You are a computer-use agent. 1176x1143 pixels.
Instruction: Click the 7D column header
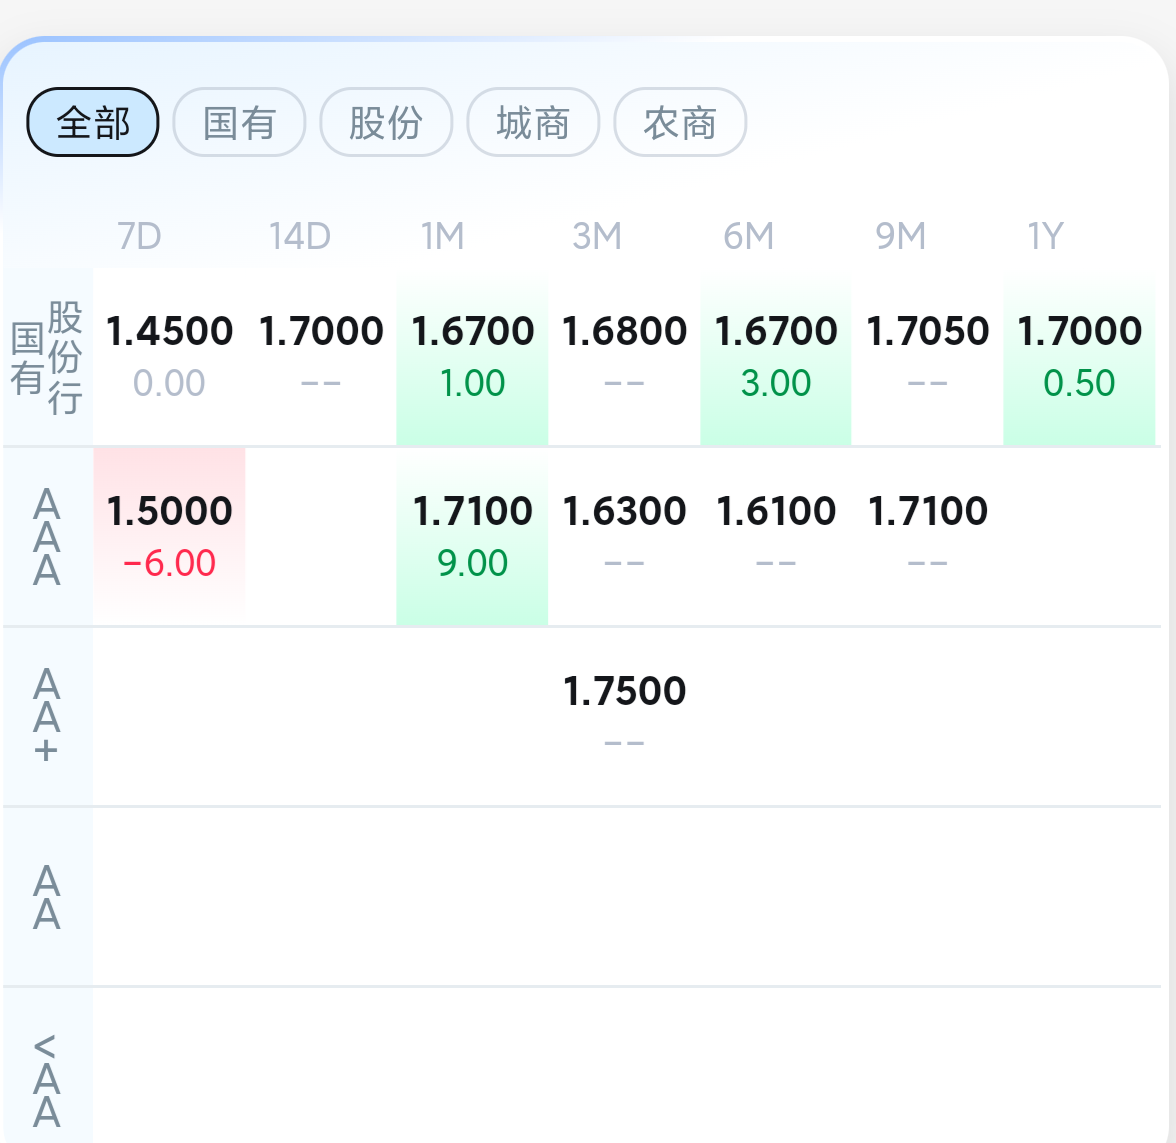pyautogui.click(x=139, y=236)
